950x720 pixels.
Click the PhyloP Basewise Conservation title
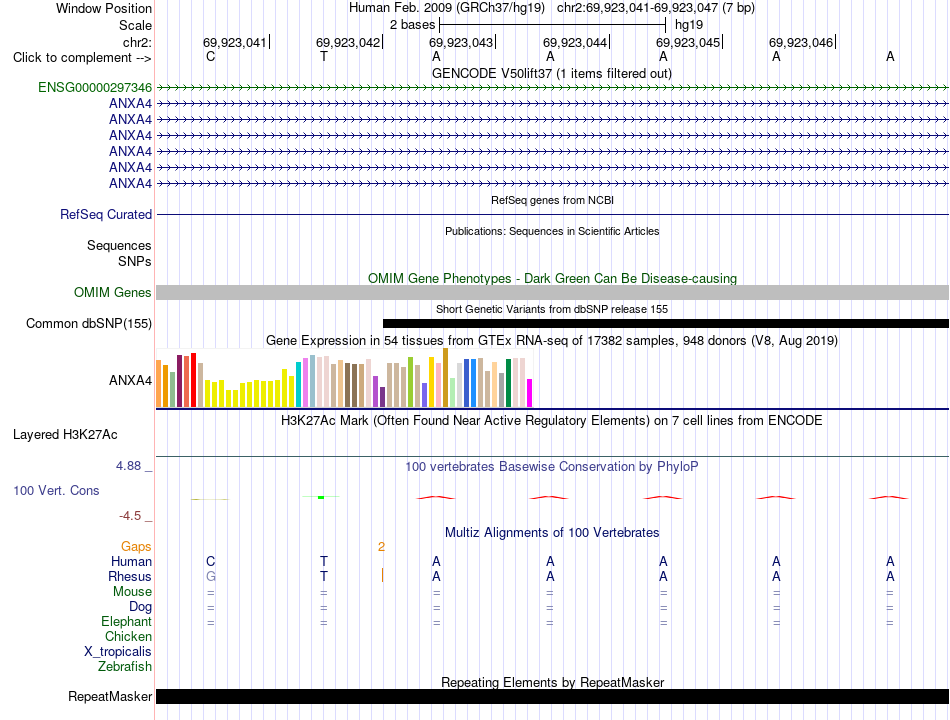[552, 467]
